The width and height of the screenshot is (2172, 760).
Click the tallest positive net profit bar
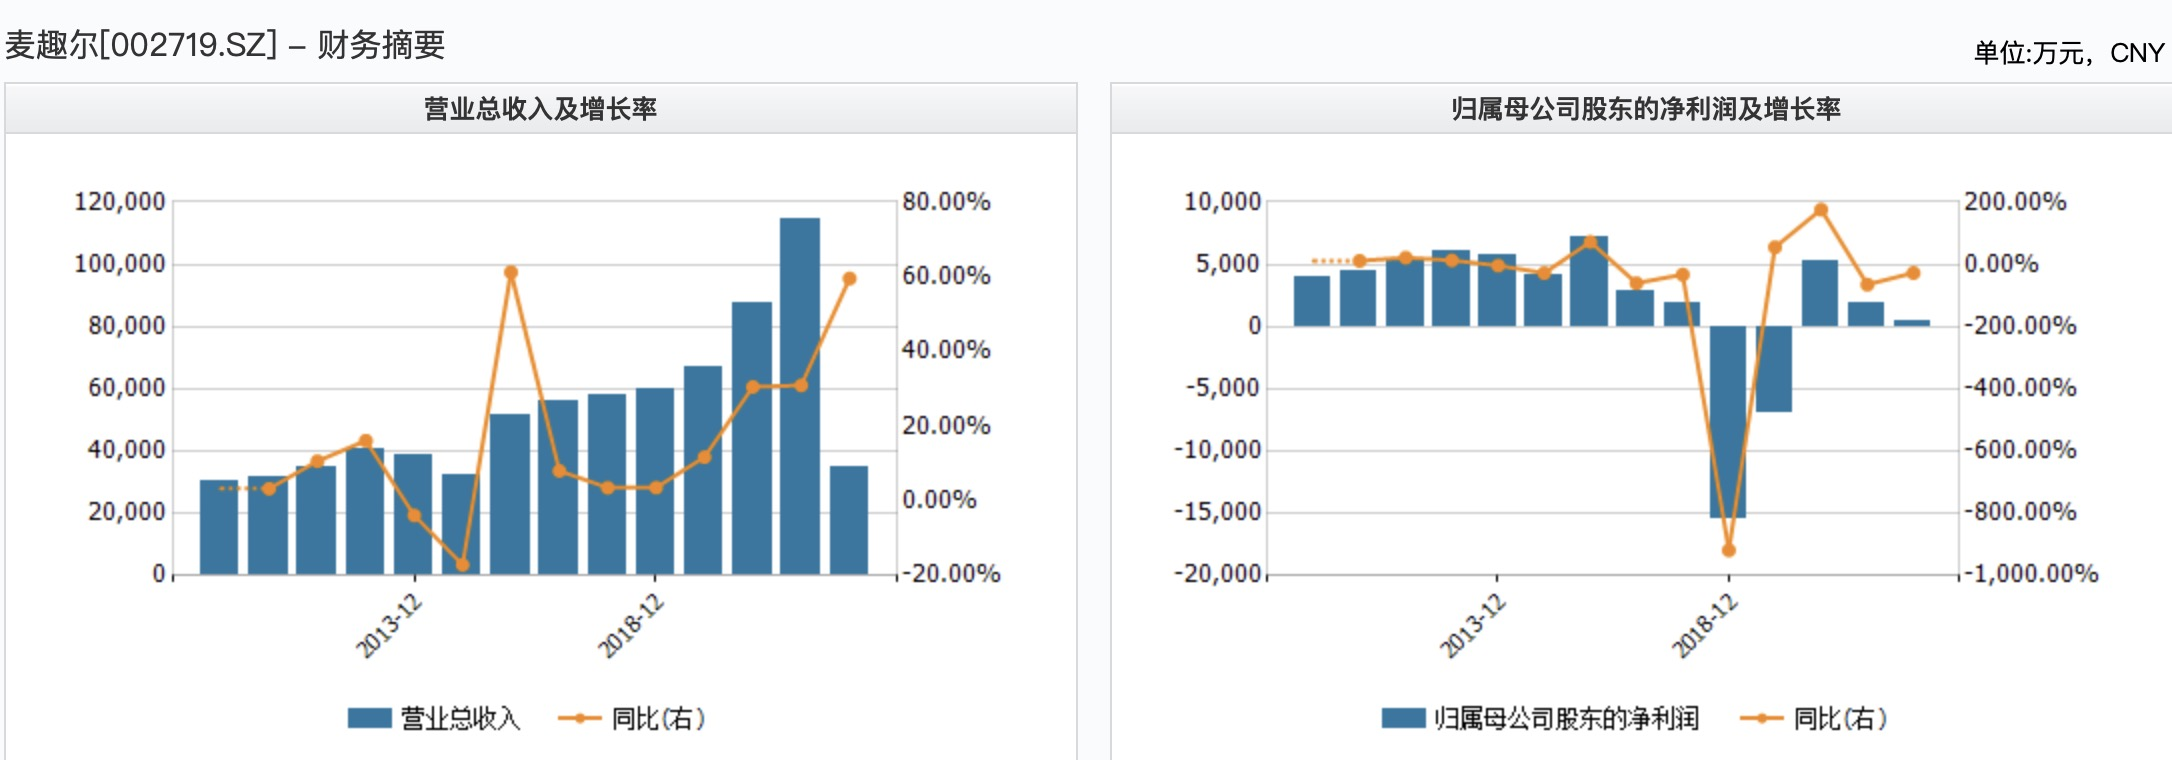click(1589, 281)
